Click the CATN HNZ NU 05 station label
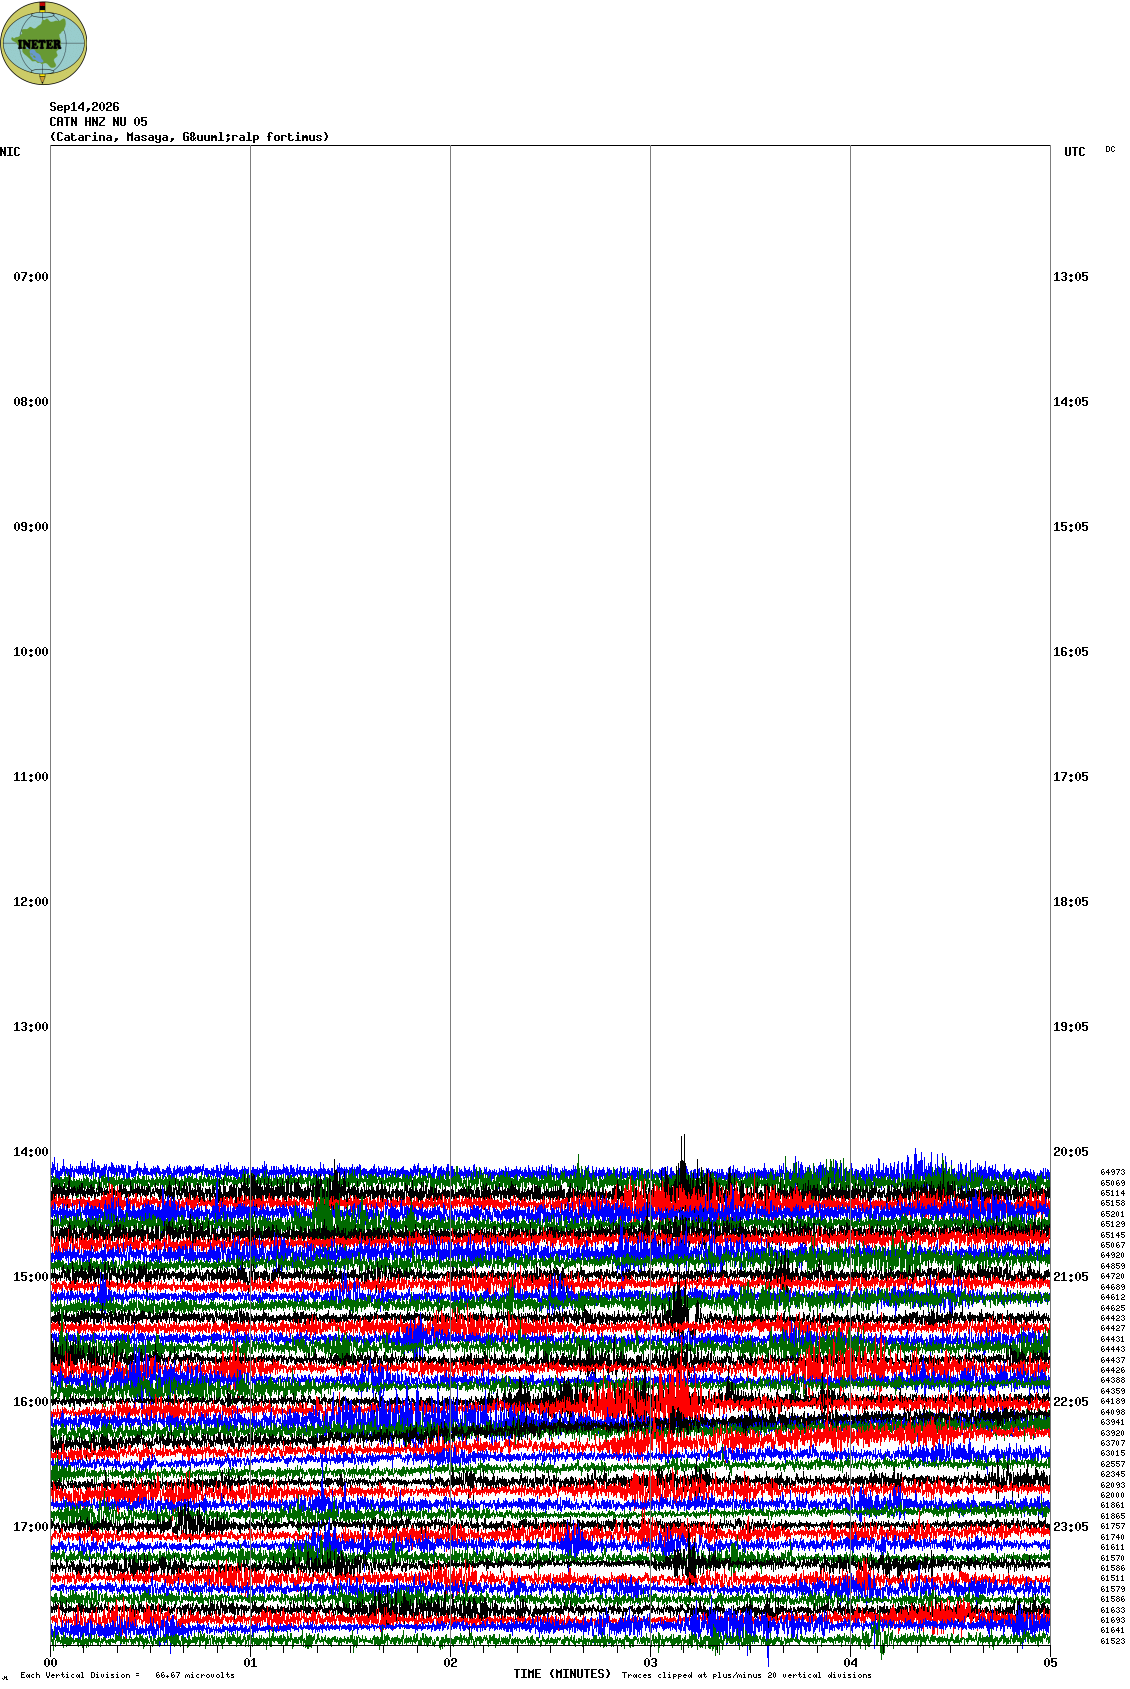The height and width of the screenshot is (1689, 1130). pos(99,122)
